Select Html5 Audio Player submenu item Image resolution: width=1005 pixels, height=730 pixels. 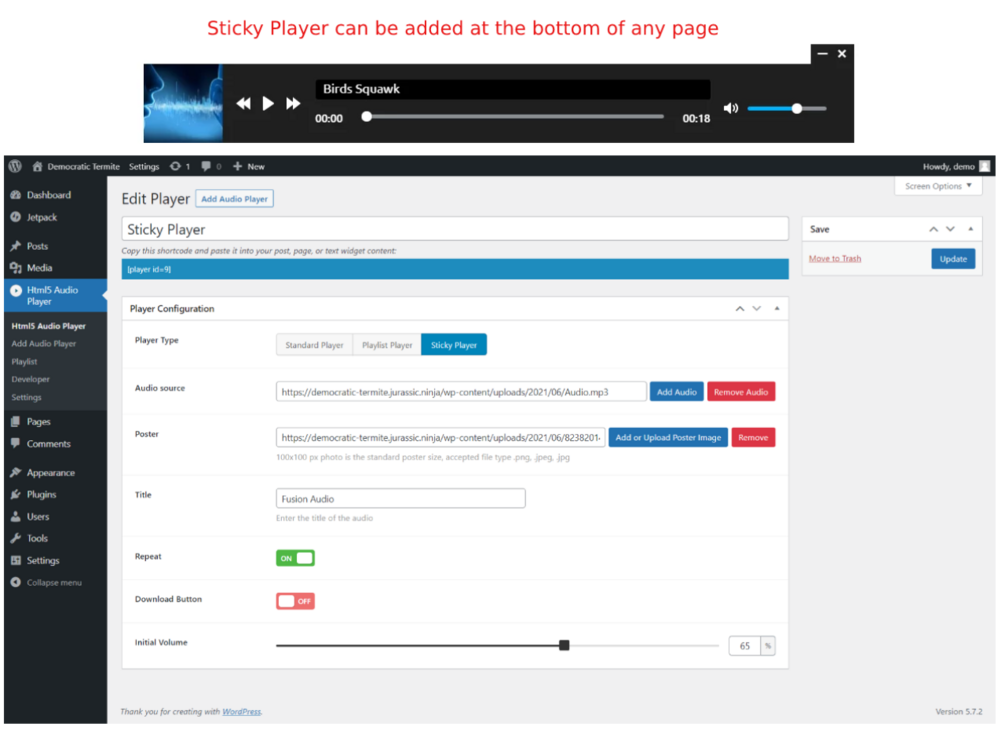(48, 326)
